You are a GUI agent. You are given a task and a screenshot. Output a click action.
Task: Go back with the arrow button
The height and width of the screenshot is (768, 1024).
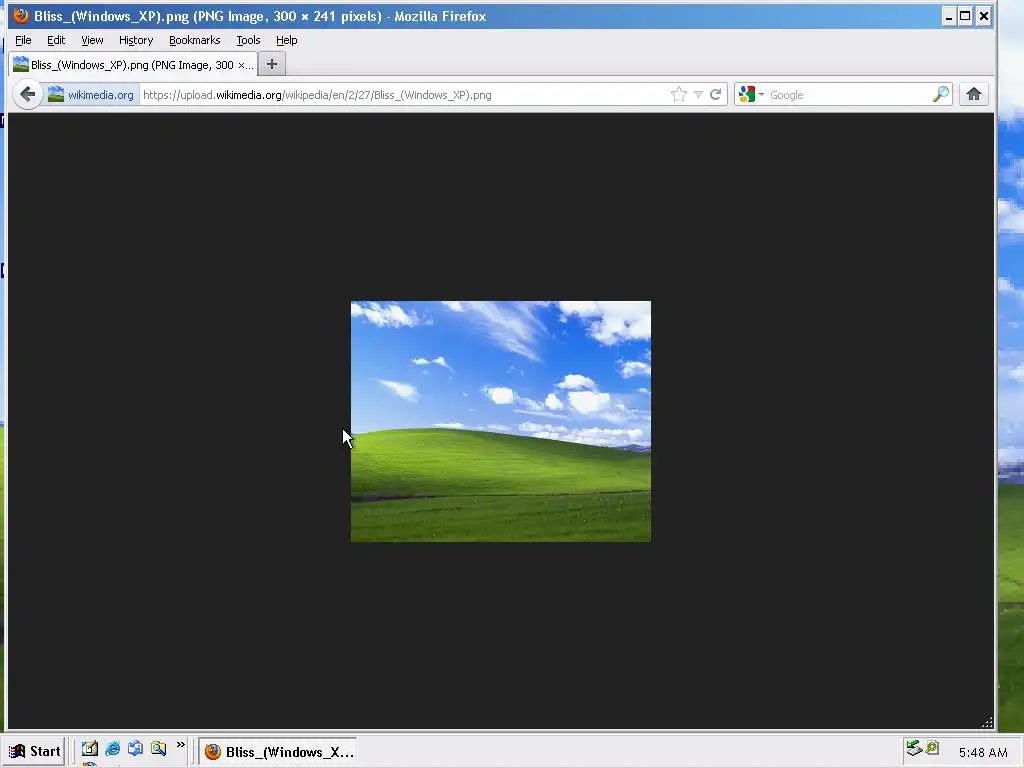(x=27, y=95)
